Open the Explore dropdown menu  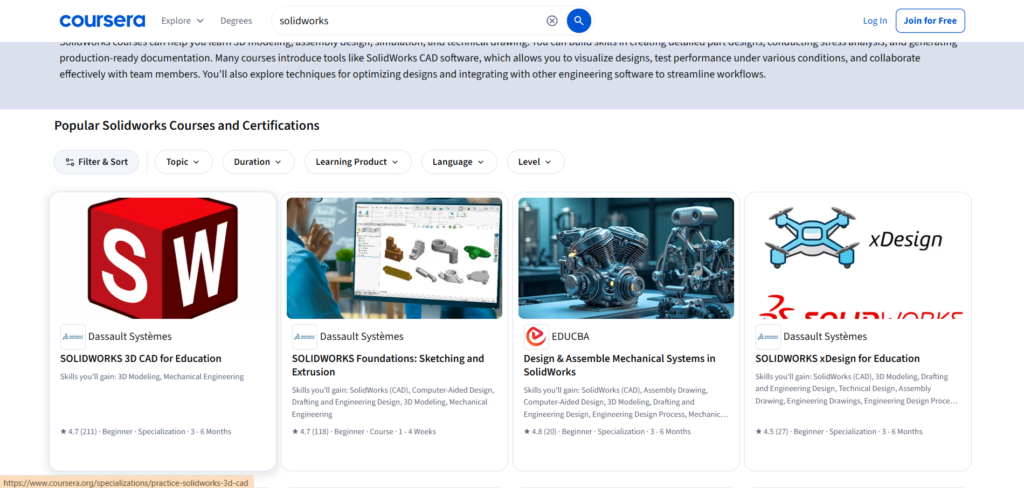pos(182,21)
